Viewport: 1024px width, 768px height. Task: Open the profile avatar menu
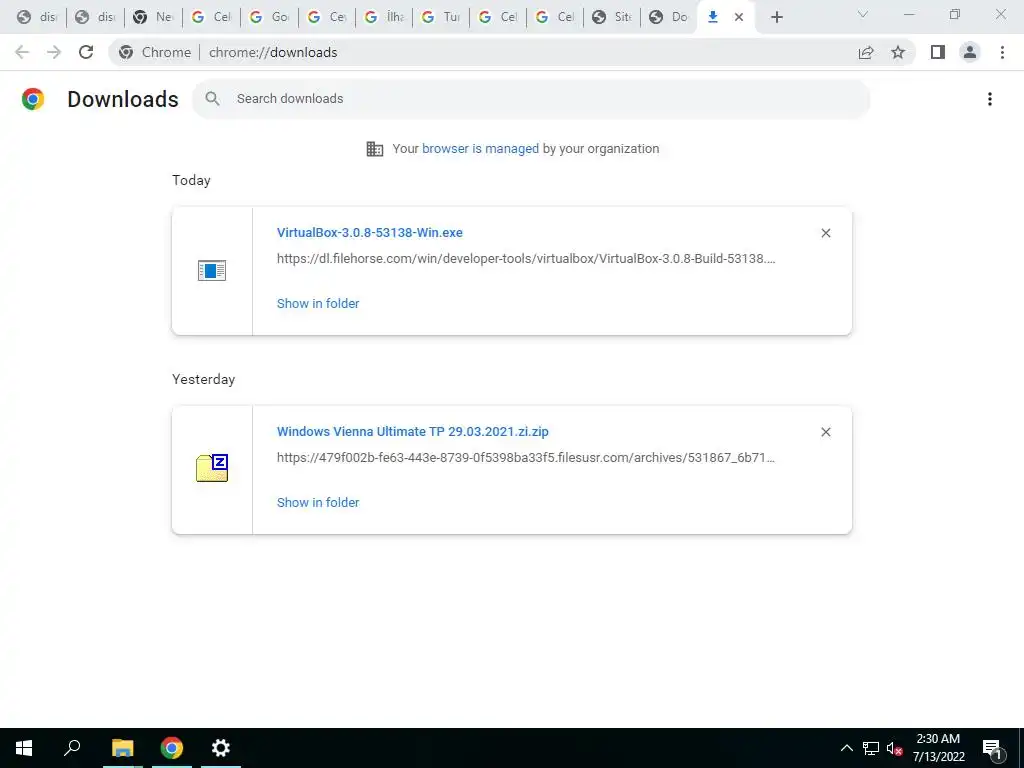pos(970,52)
